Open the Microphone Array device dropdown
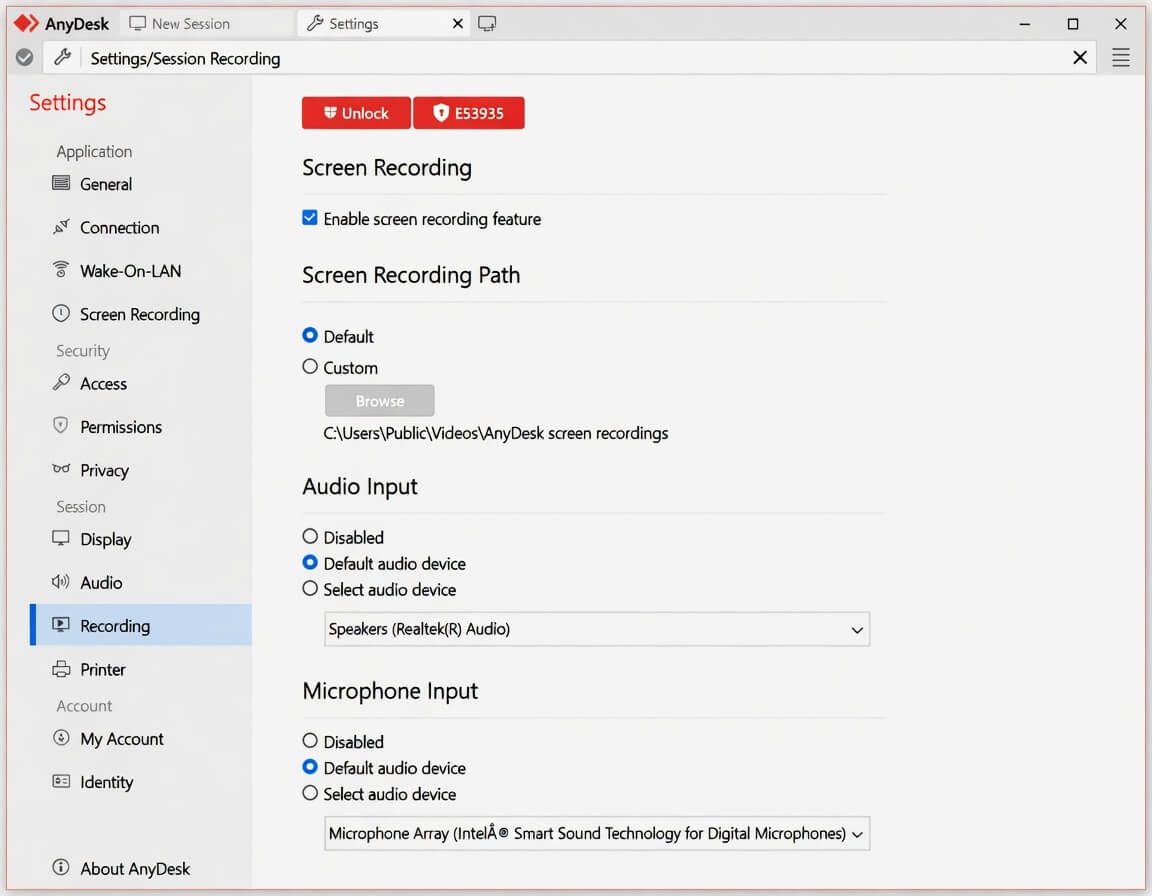Screen dimensions: 1152x896 pyautogui.click(x=597, y=833)
